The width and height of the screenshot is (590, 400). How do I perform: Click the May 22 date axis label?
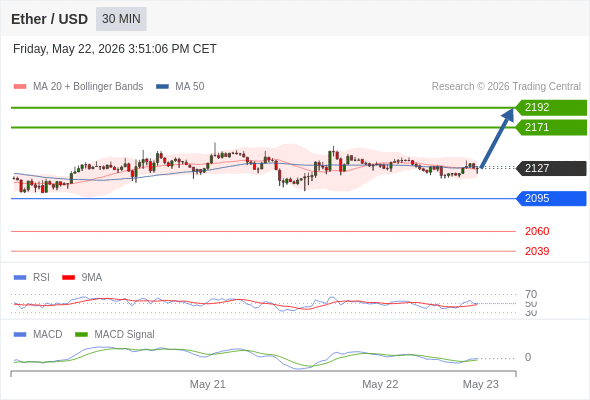[380, 384]
